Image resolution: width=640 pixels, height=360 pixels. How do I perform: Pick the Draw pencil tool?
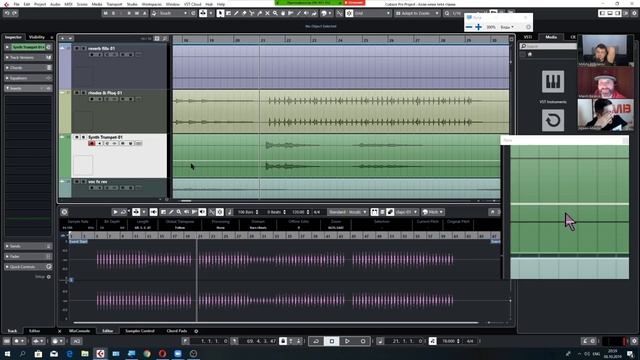236,13
